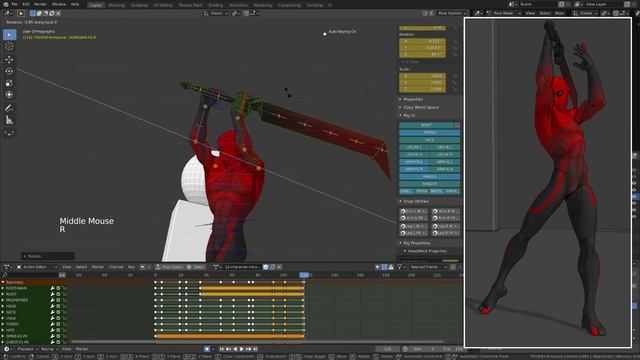Click the clock icon beside Start frame
The width and height of the screenshot is (640, 360).
[x=405, y=349]
